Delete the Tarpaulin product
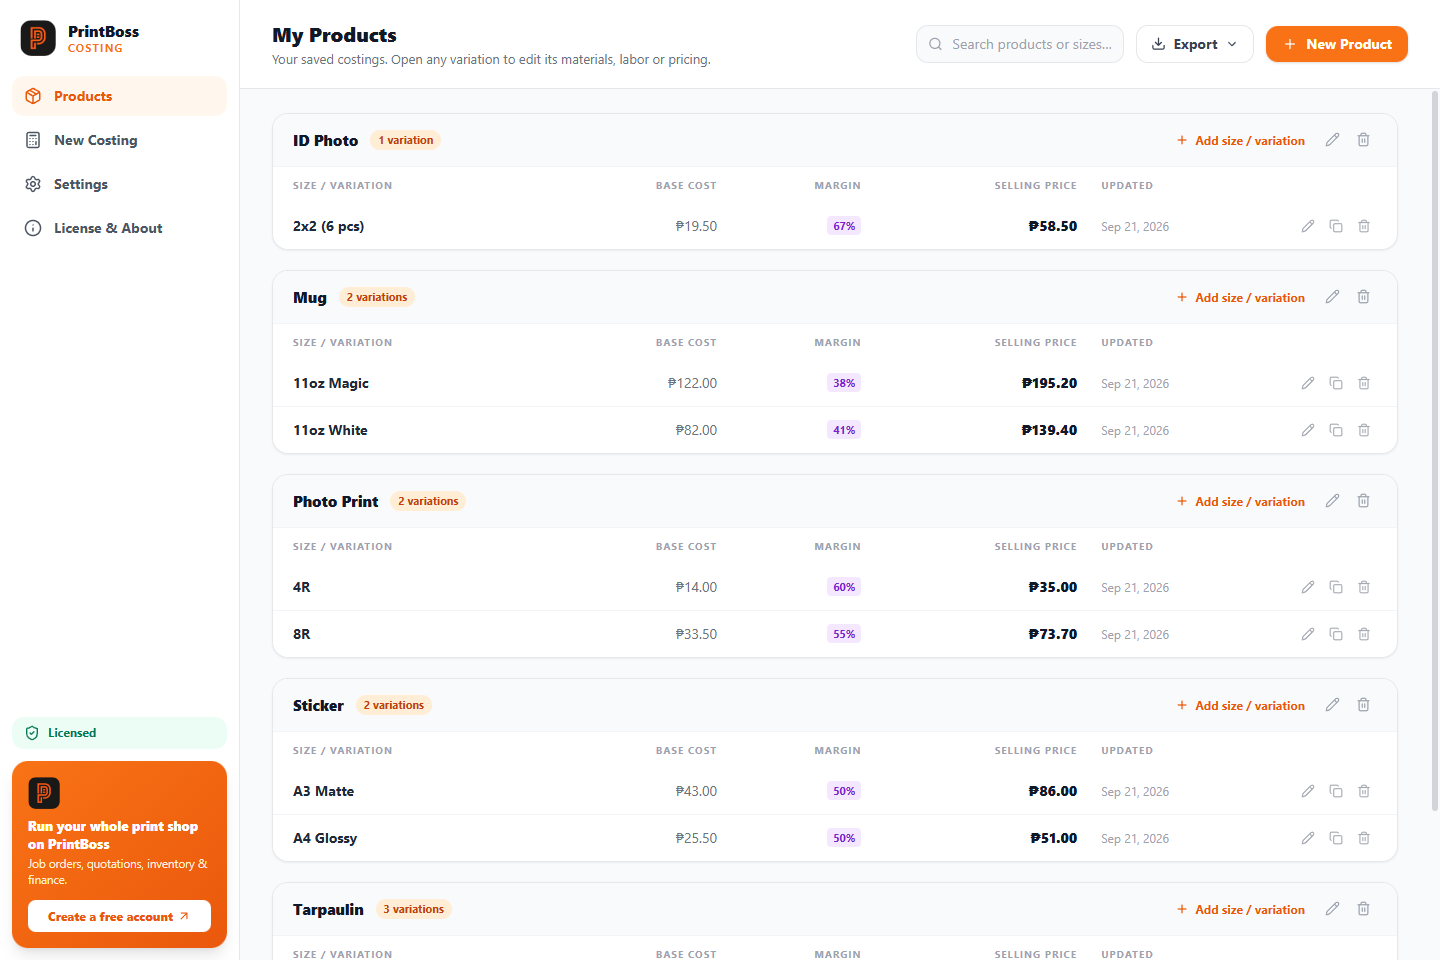 [1363, 909]
